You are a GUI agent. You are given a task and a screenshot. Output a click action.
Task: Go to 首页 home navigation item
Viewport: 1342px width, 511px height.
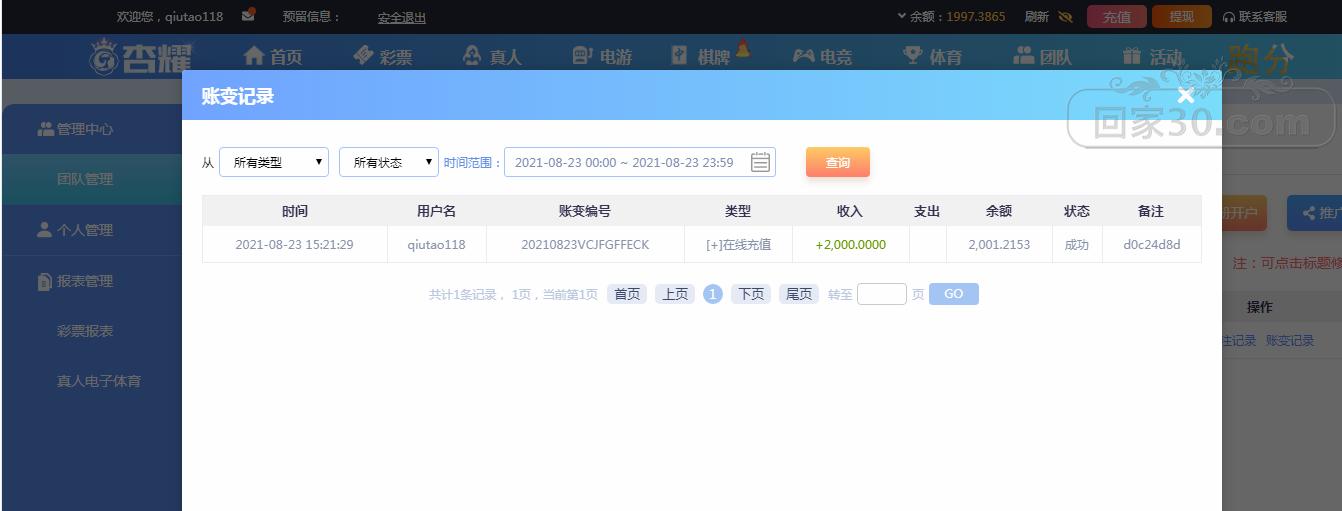[273, 57]
